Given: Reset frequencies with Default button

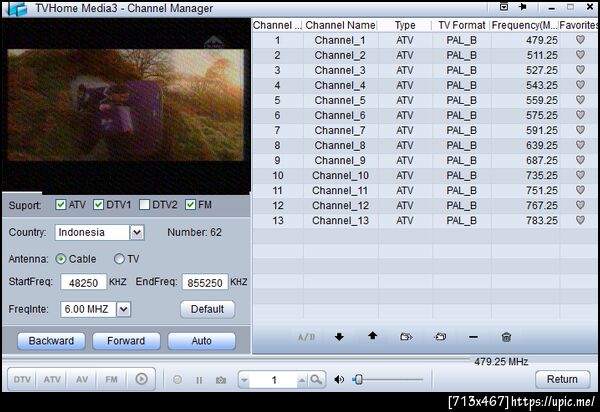Looking at the screenshot, I should 207,309.
